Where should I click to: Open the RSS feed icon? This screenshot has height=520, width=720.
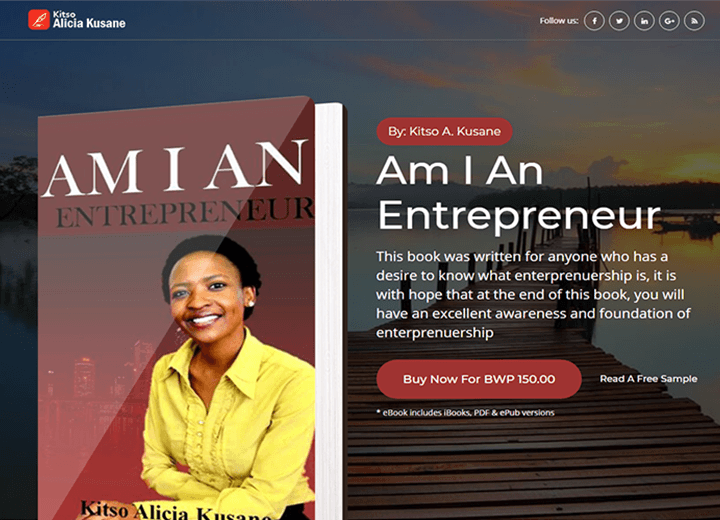[x=694, y=21]
